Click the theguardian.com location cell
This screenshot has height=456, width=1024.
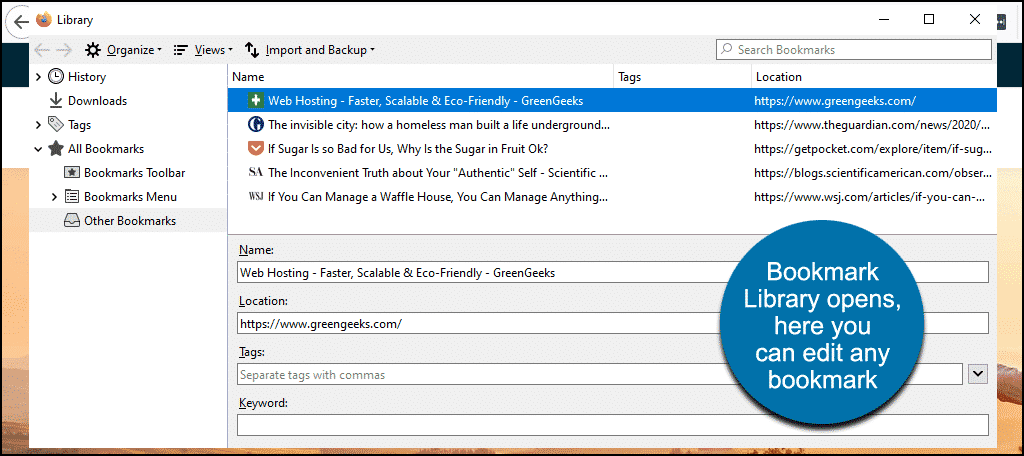(x=873, y=124)
